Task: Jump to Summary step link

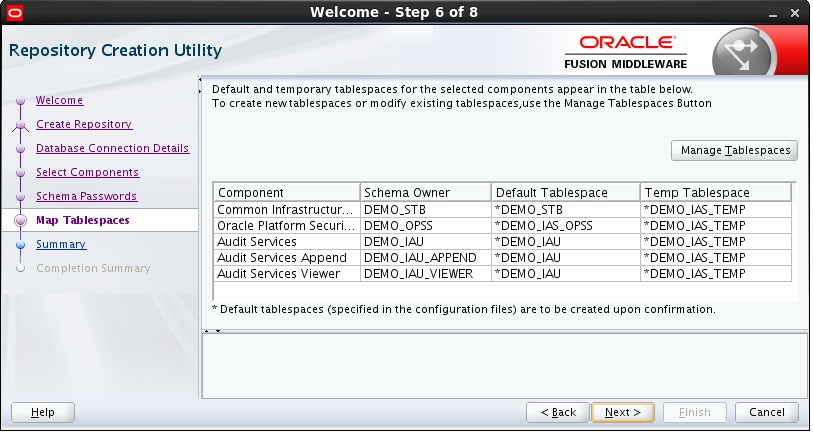Action: pos(61,244)
